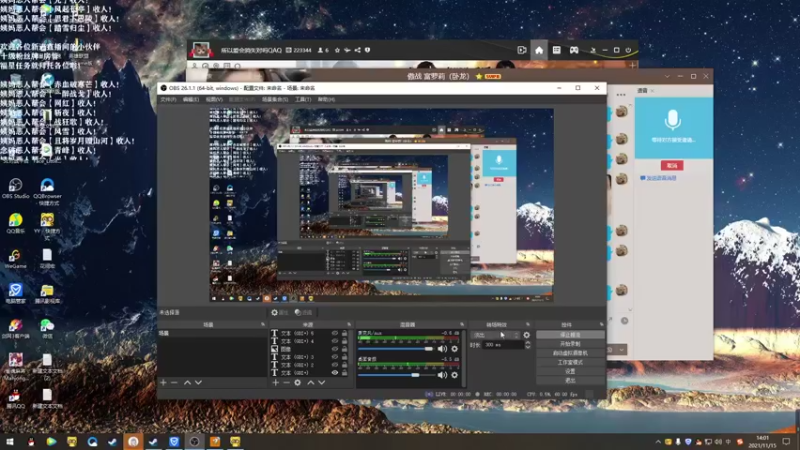This screenshot has width=800, height=450.
Task: Open the 编辑(E) menu in OBS
Action: (x=191, y=99)
